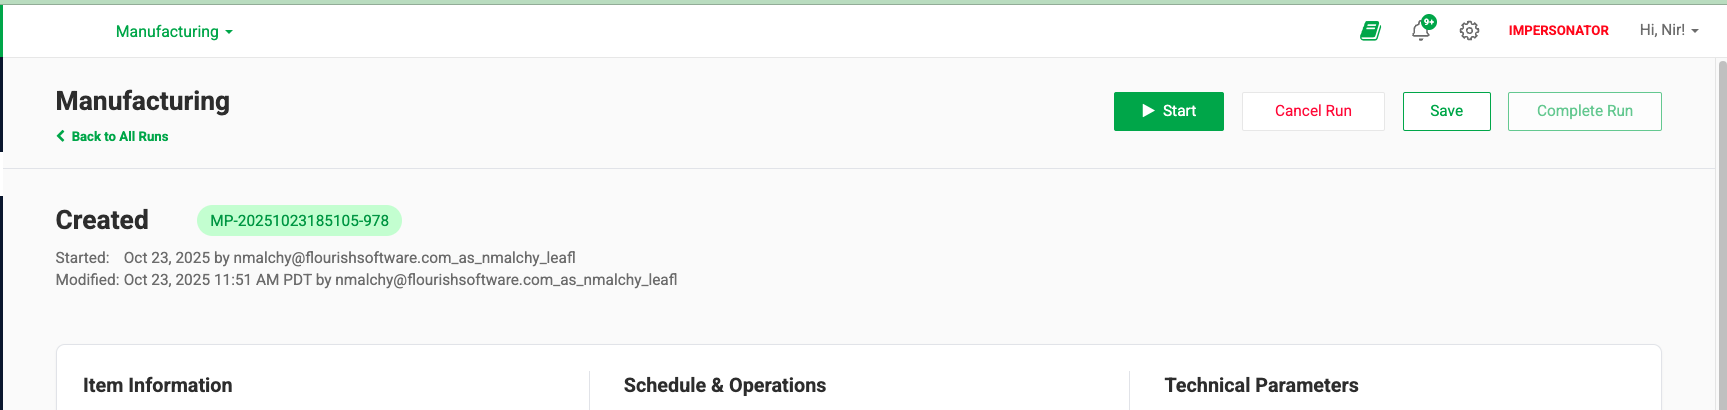Screen dimensions: 1727x410
Task: Open the settings gear icon
Action: pyautogui.click(x=1469, y=31)
